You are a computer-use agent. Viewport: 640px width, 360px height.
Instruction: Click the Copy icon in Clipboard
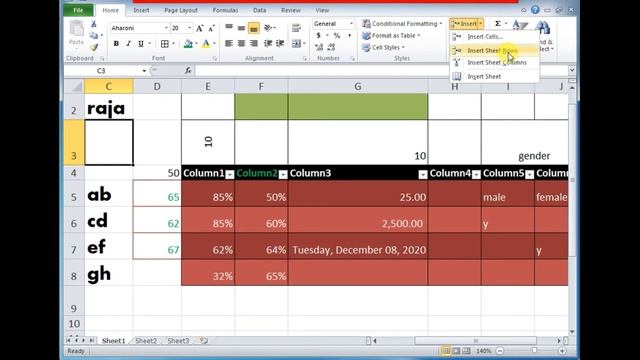point(94,36)
